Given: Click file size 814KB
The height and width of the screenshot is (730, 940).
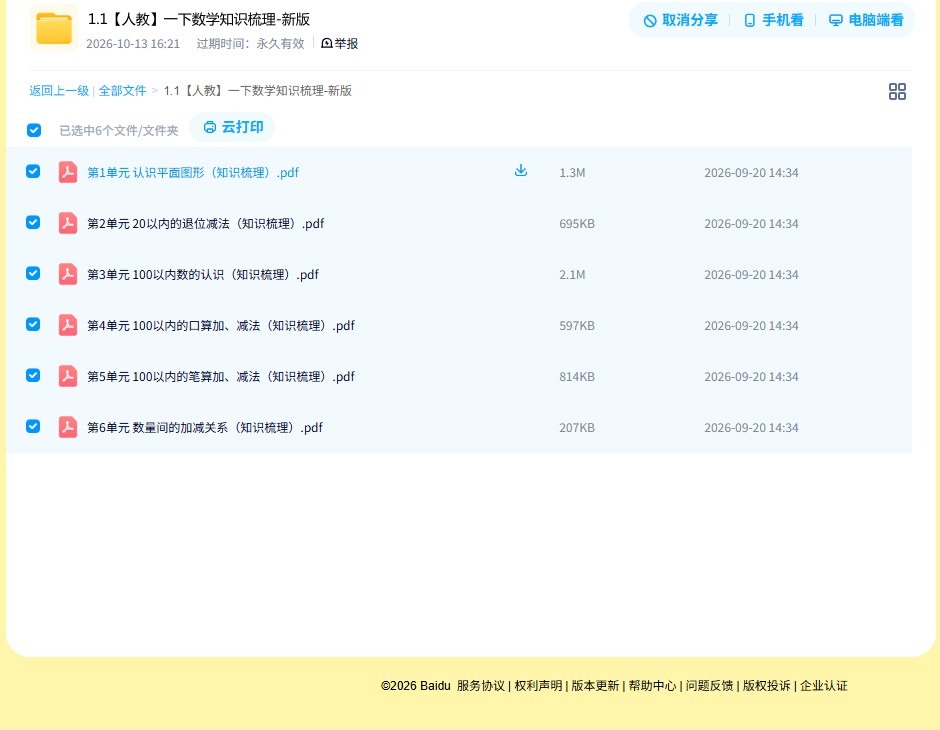Looking at the screenshot, I should 577,376.
